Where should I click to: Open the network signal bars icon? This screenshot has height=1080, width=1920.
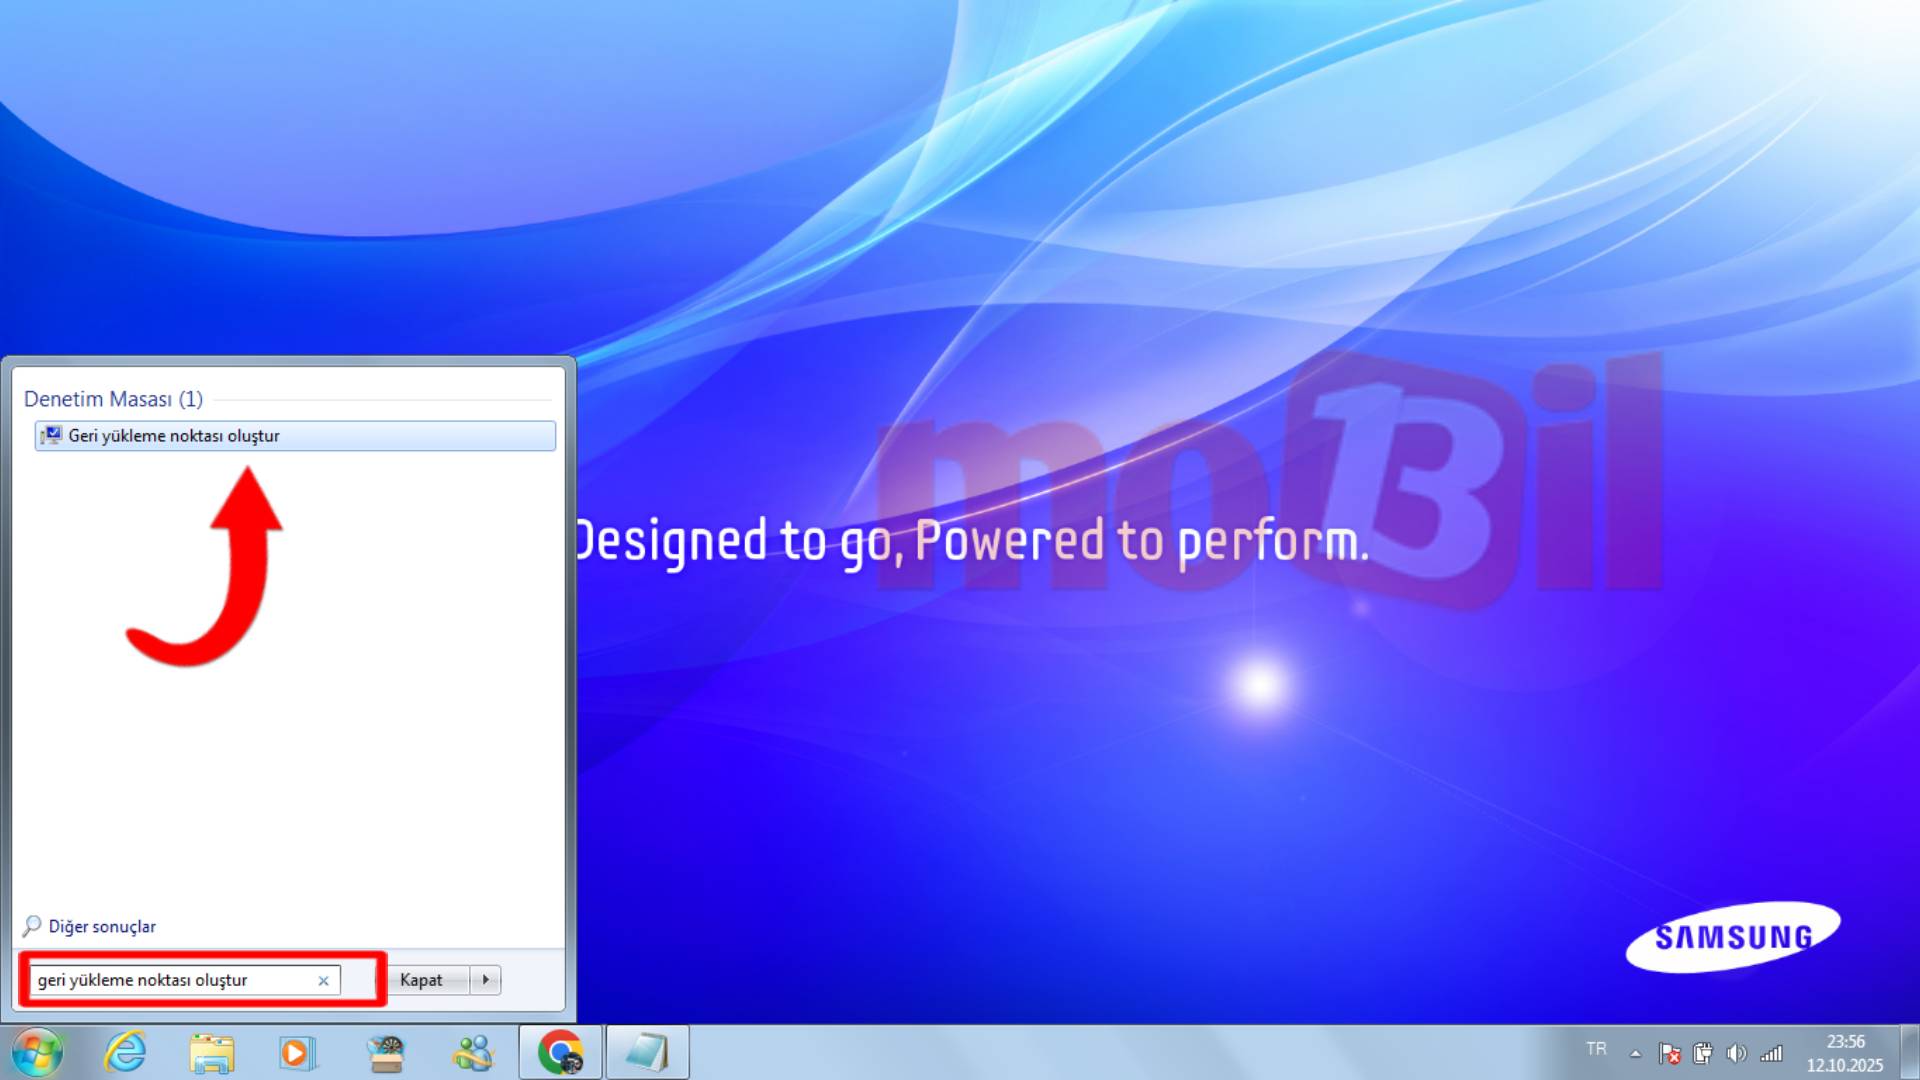1772,1053
